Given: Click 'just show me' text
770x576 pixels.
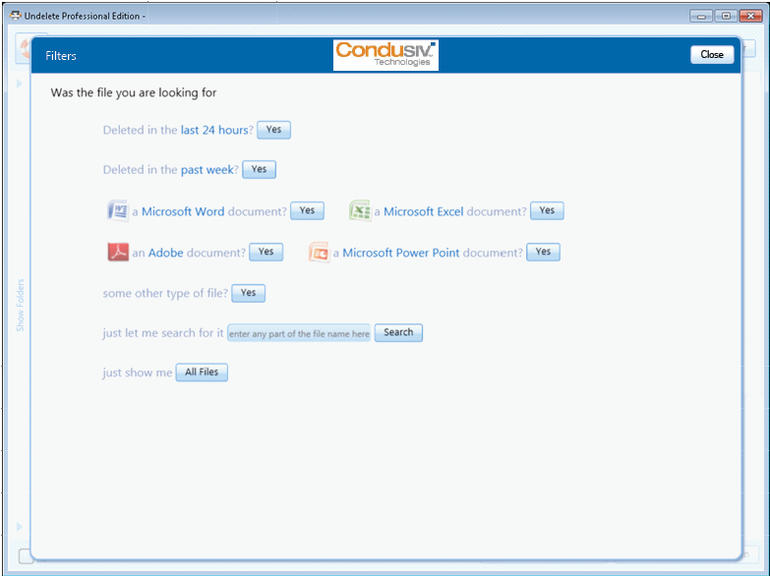Looking at the screenshot, I should (138, 373).
